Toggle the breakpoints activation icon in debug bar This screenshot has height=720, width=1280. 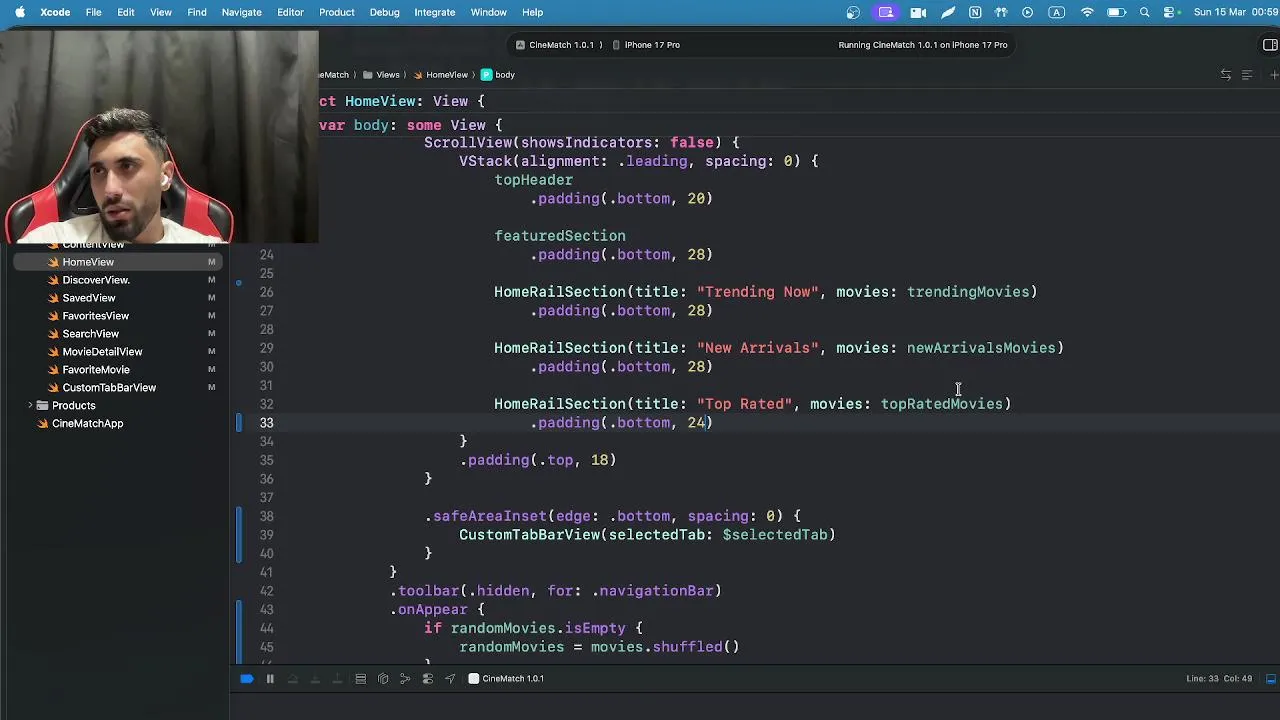tap(246, 679)
